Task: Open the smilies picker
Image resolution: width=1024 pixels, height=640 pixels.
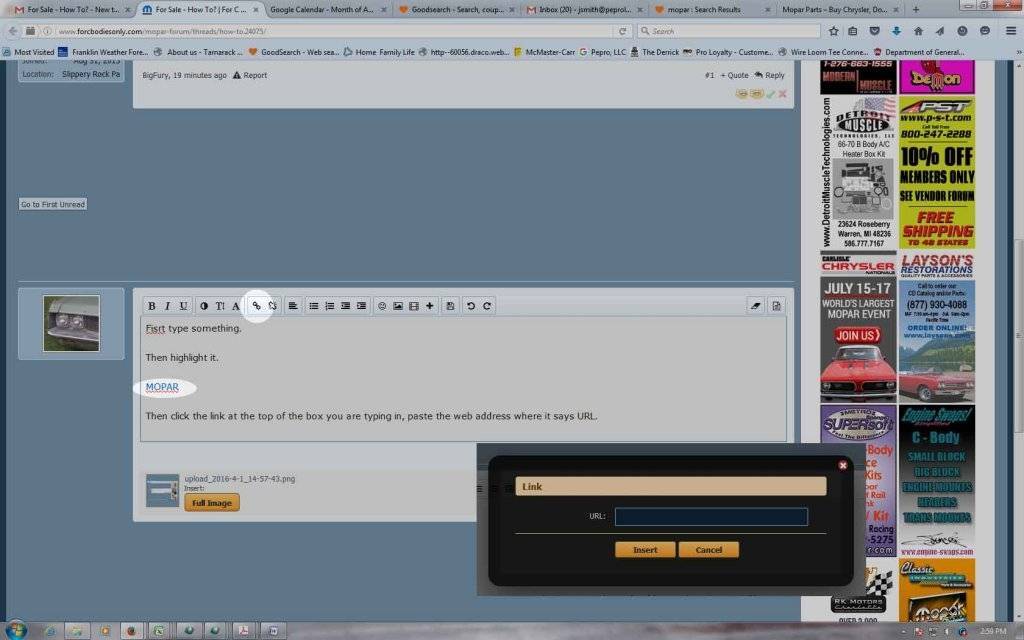Action: [x=381, y=306]
